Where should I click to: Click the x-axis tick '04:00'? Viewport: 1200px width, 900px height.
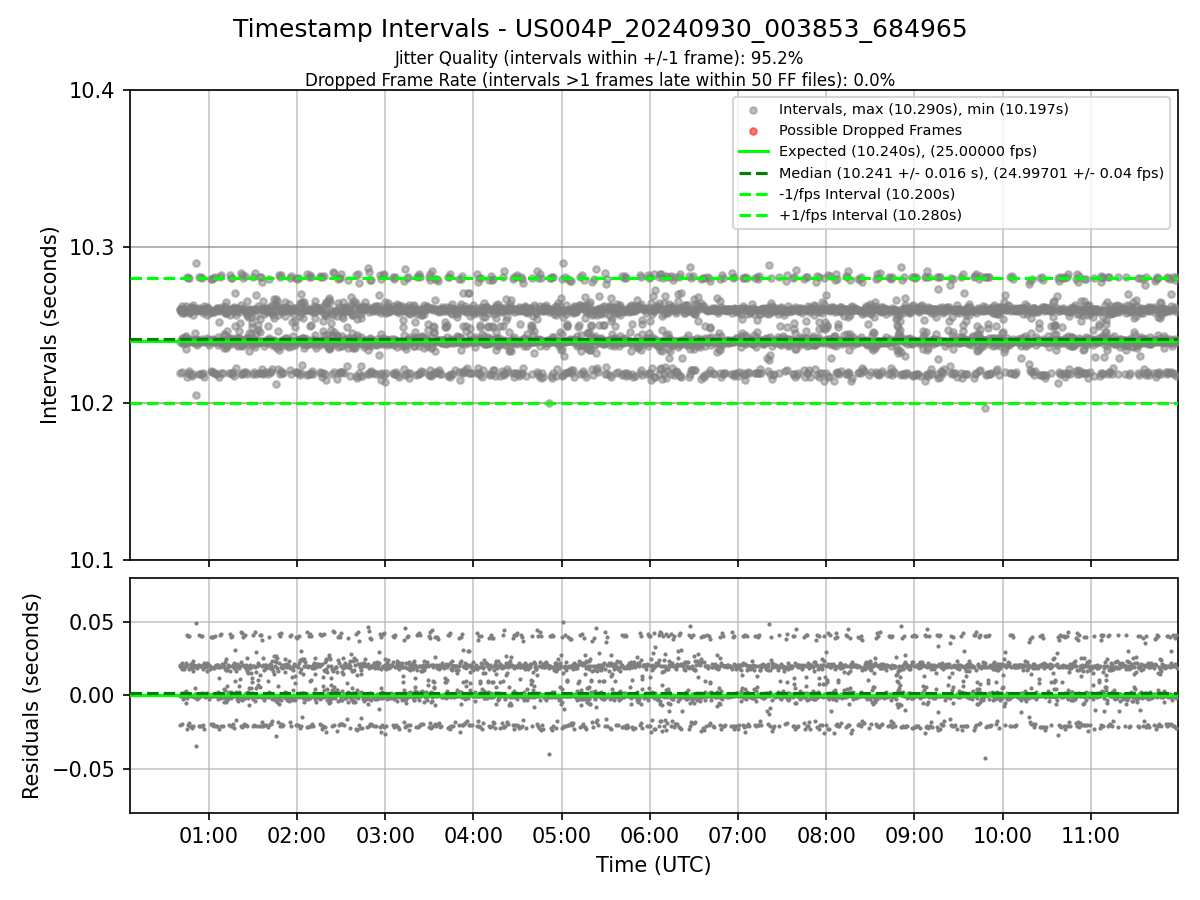(473, 835)
